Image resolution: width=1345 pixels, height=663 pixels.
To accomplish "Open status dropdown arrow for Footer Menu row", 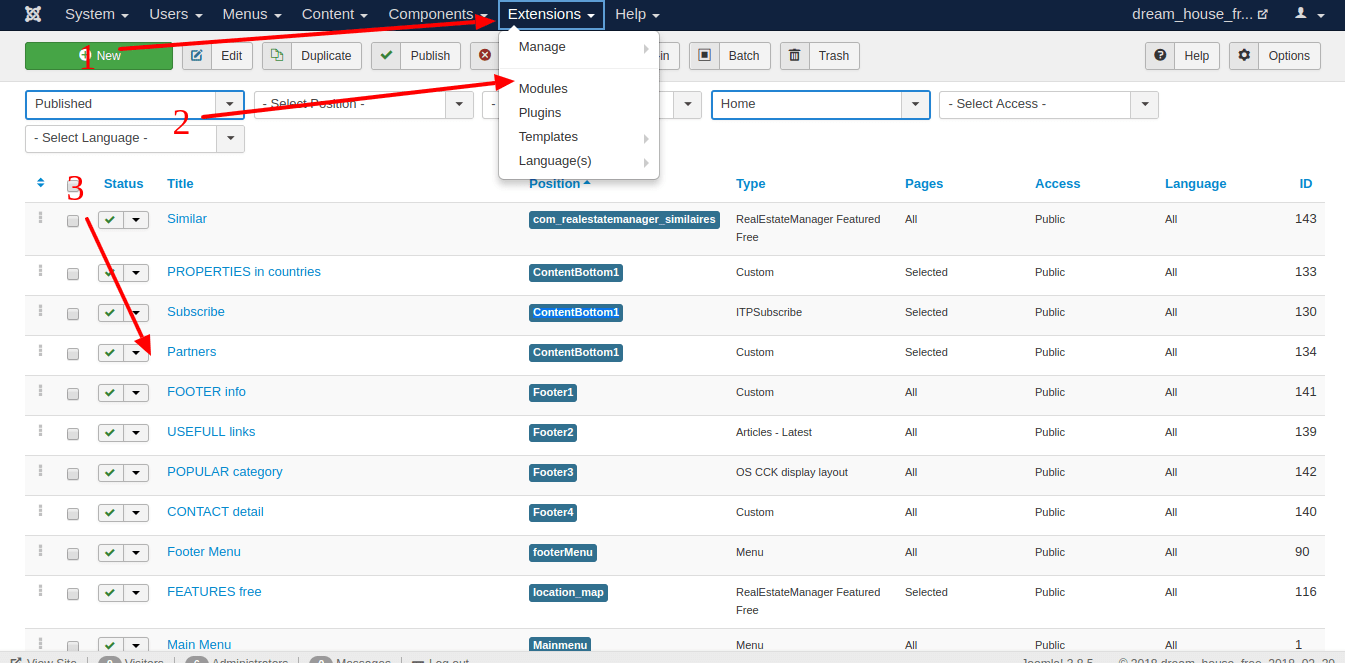I will click(137, 553).
